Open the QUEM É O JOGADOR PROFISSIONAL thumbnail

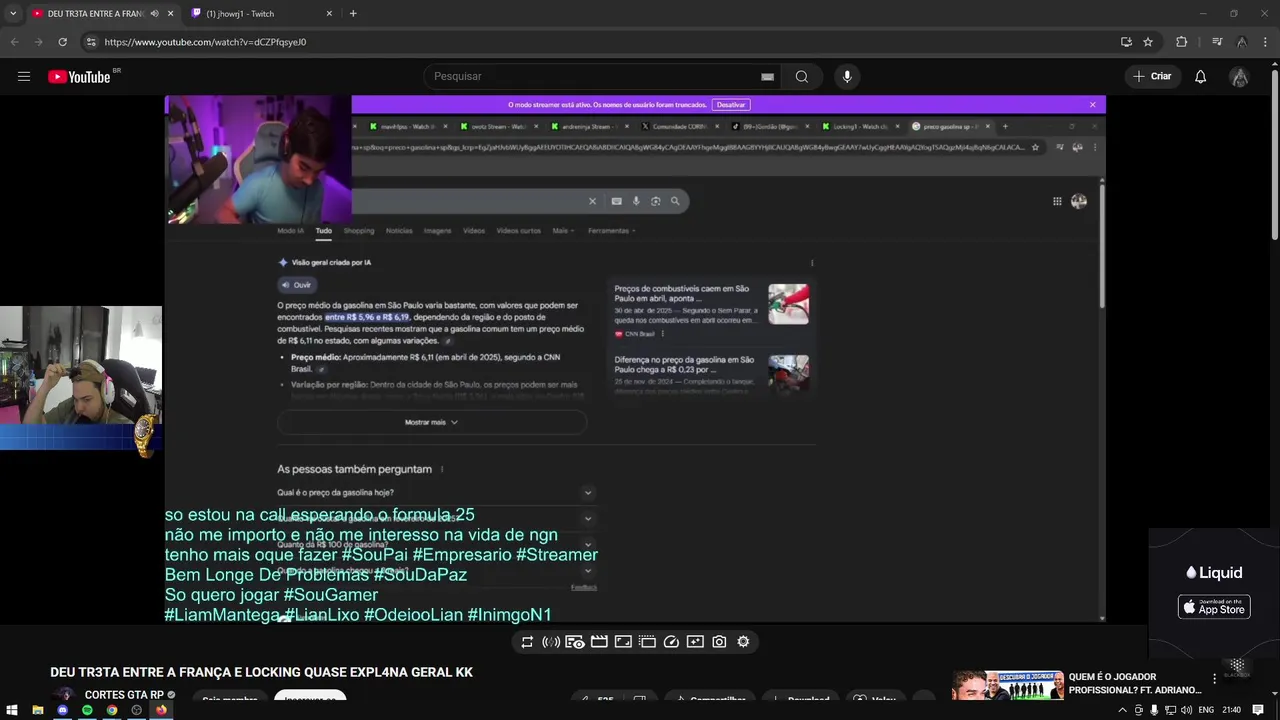tap(1008, 685)
